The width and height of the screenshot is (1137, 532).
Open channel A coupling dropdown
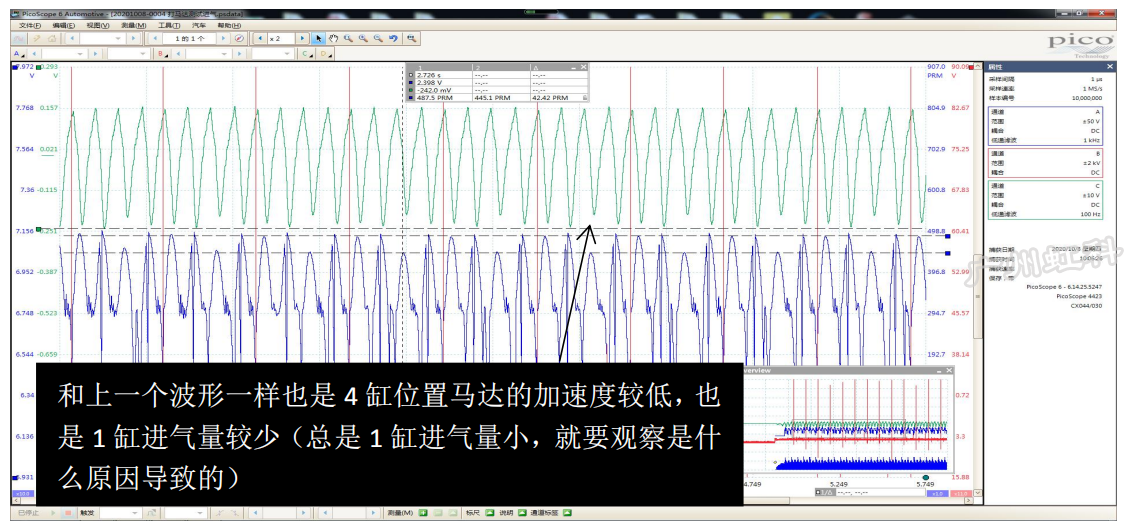(128, 54)
